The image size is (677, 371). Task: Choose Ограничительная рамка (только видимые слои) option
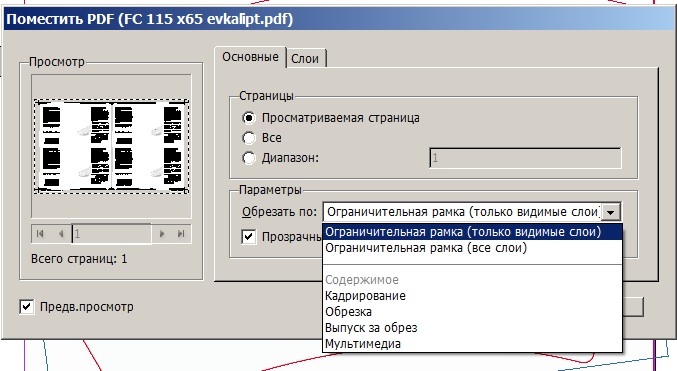click(472, 232)
